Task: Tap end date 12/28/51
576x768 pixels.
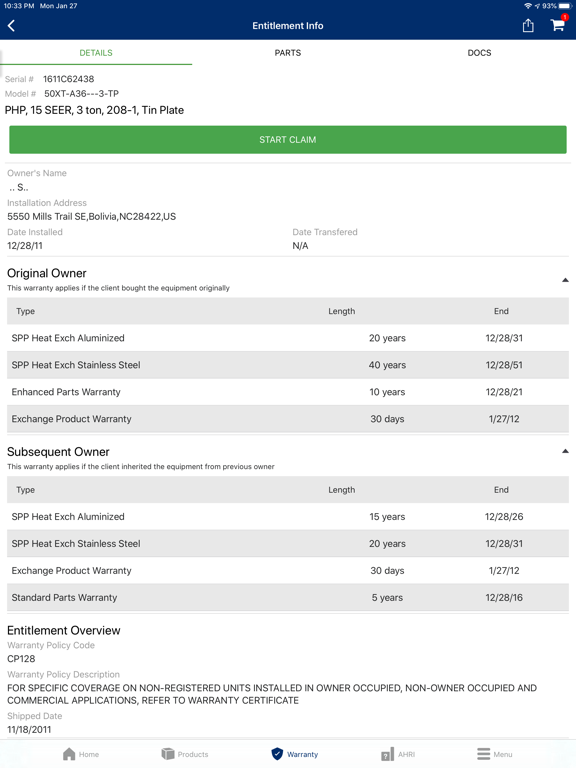Action: [504, 365]
